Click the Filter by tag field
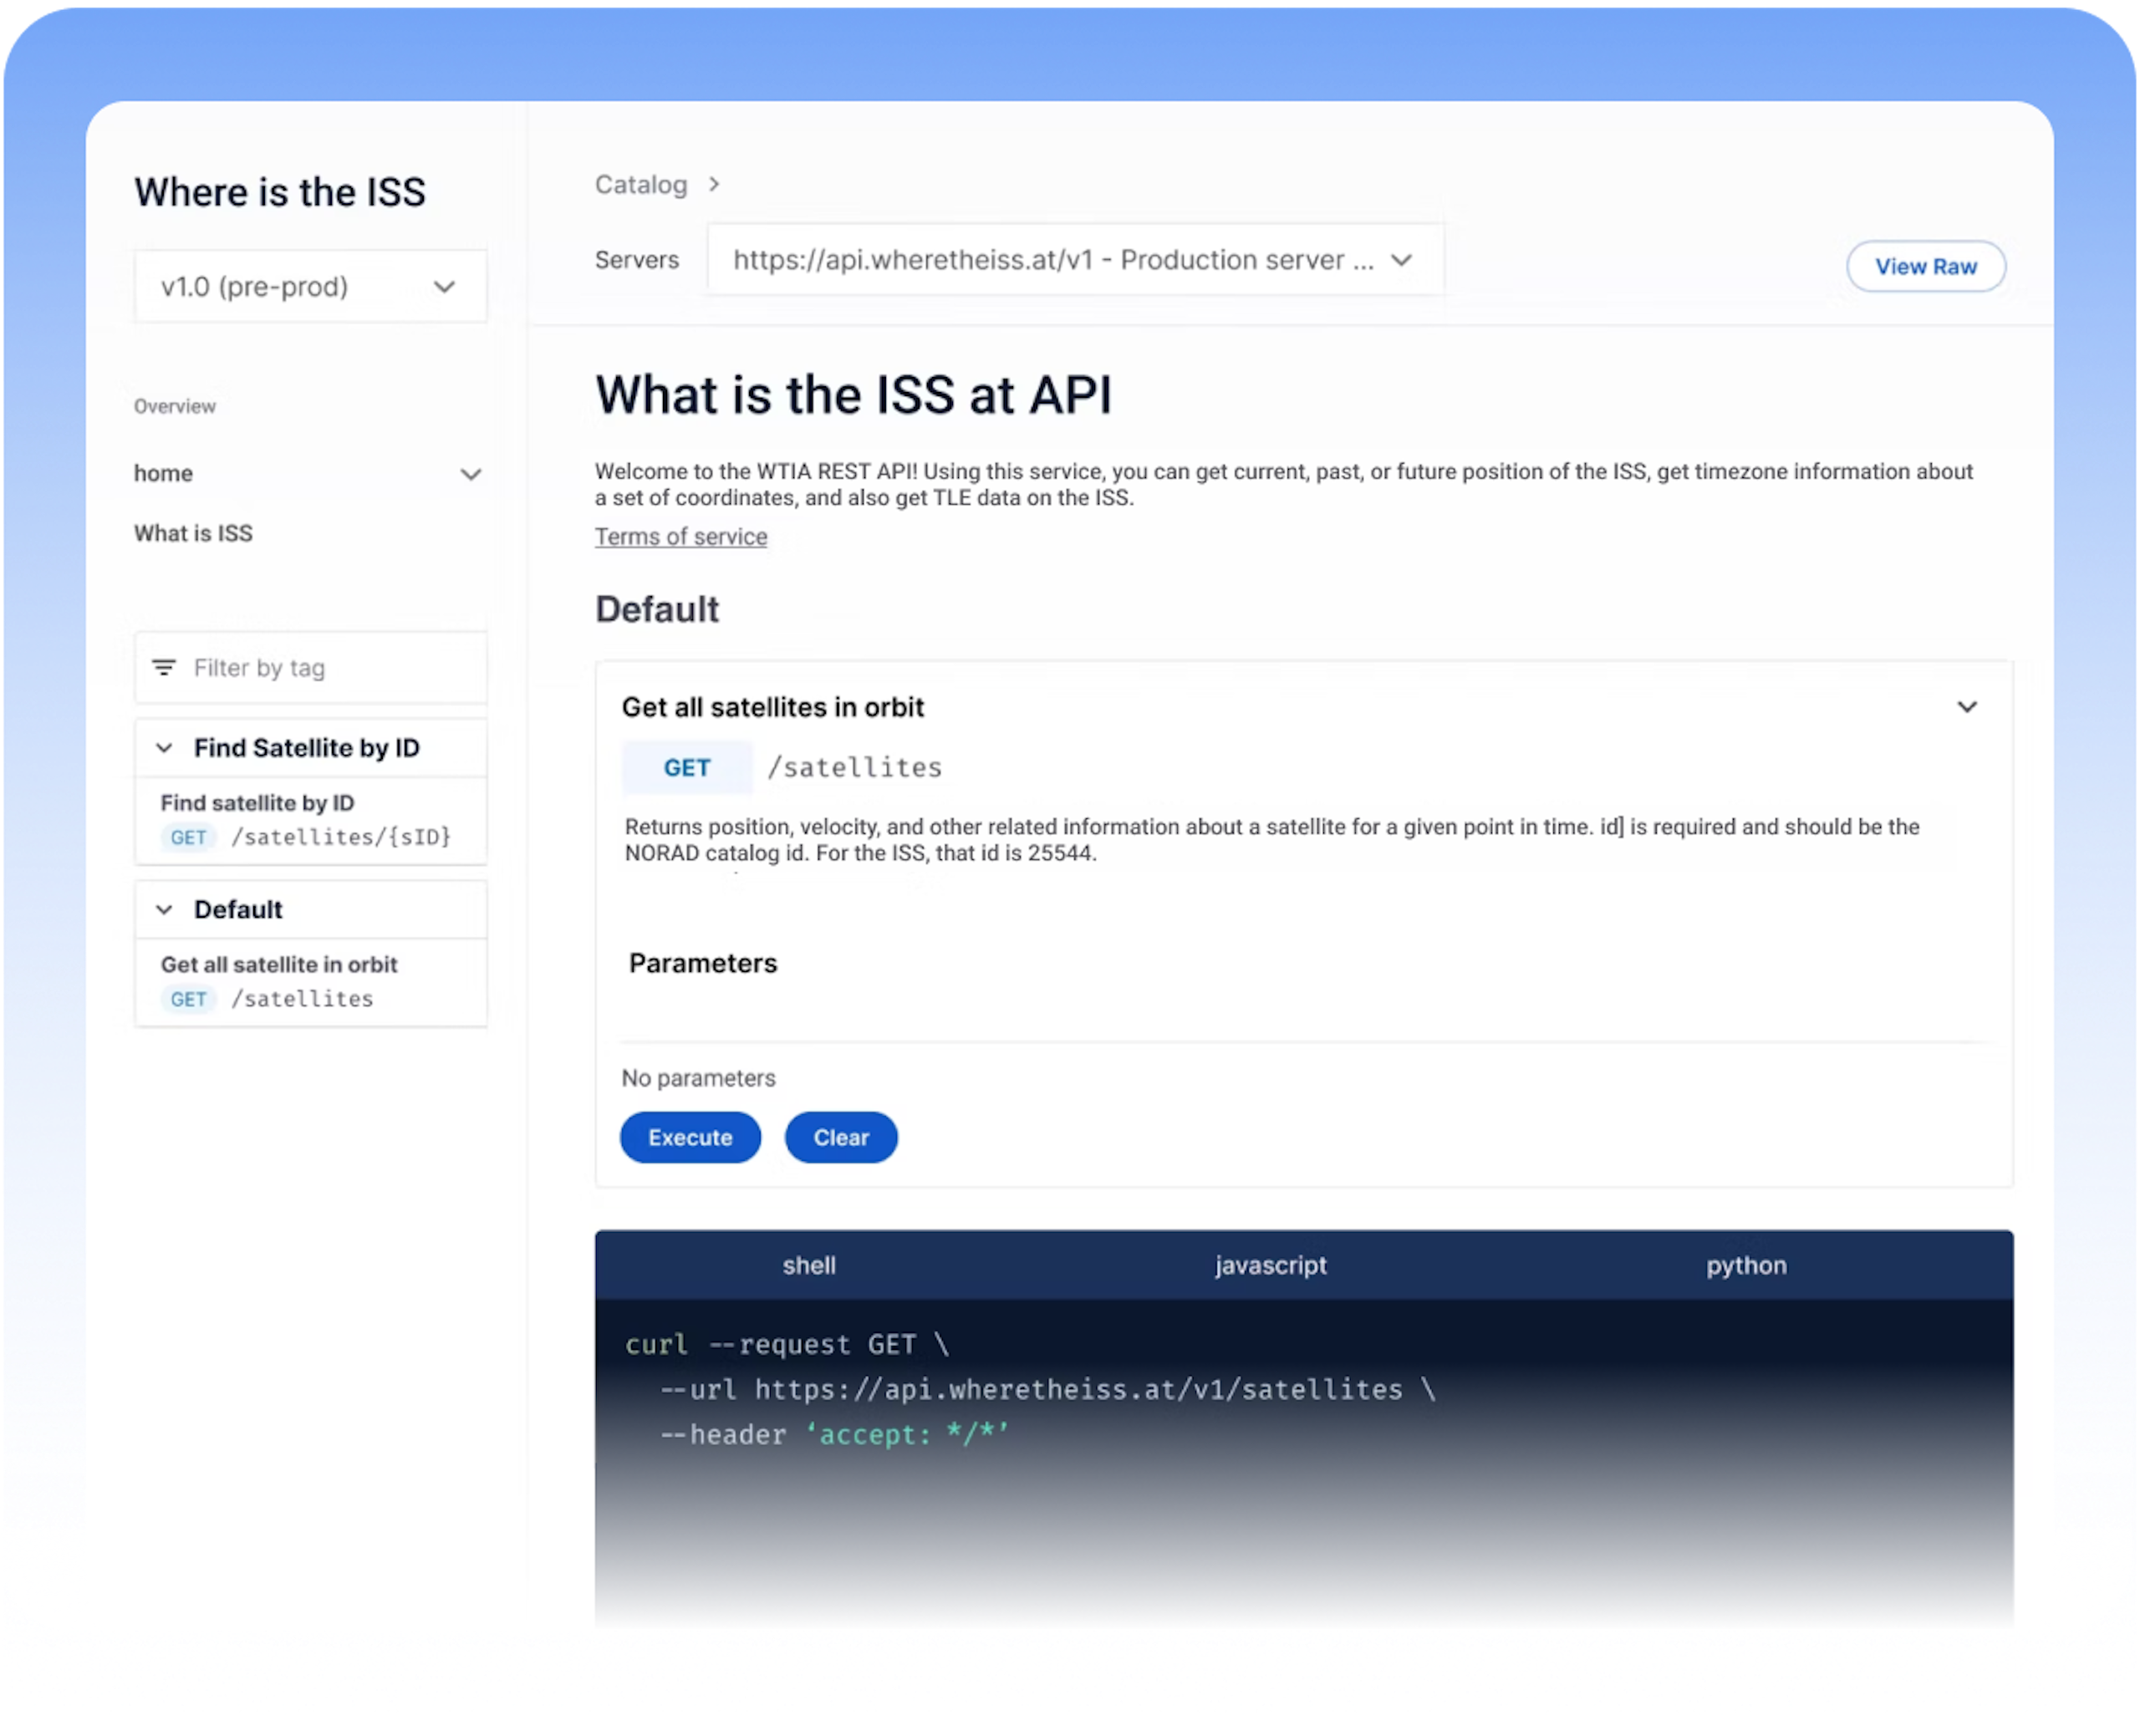This screenshot has width=2140, height=1736. click(330, 668)
